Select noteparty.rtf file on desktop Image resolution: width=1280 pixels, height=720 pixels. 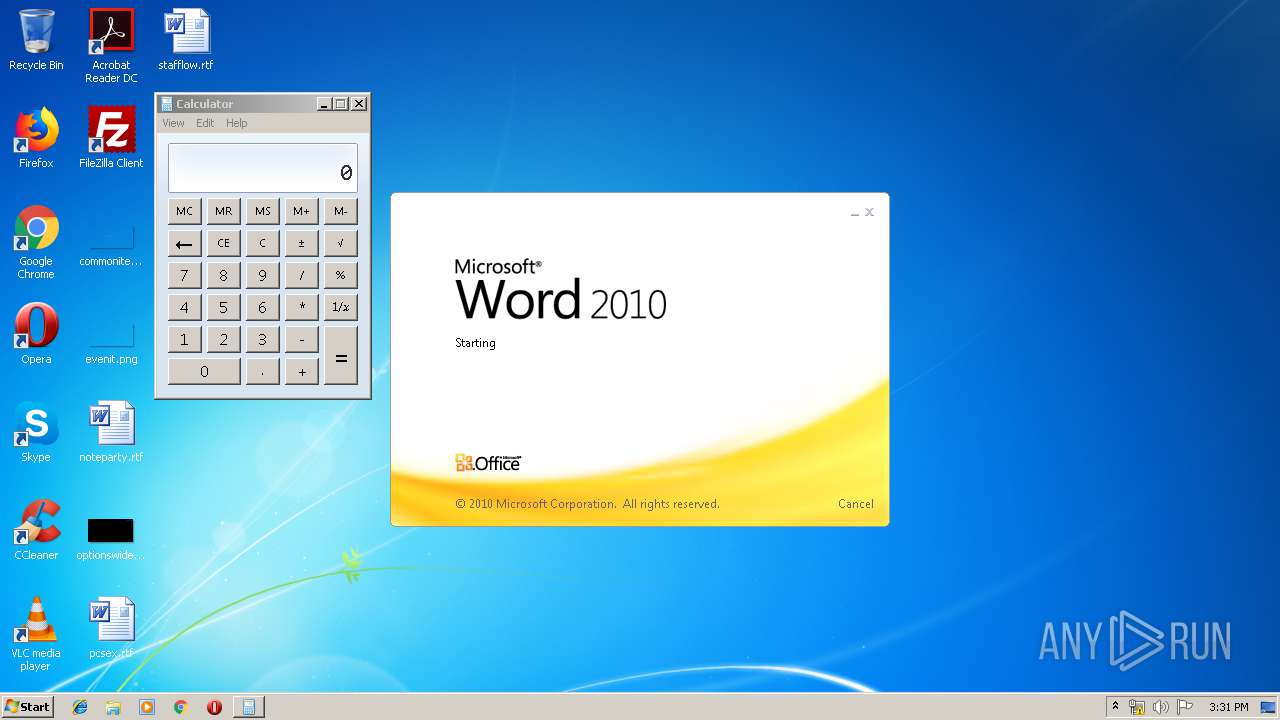coord(111,432)
